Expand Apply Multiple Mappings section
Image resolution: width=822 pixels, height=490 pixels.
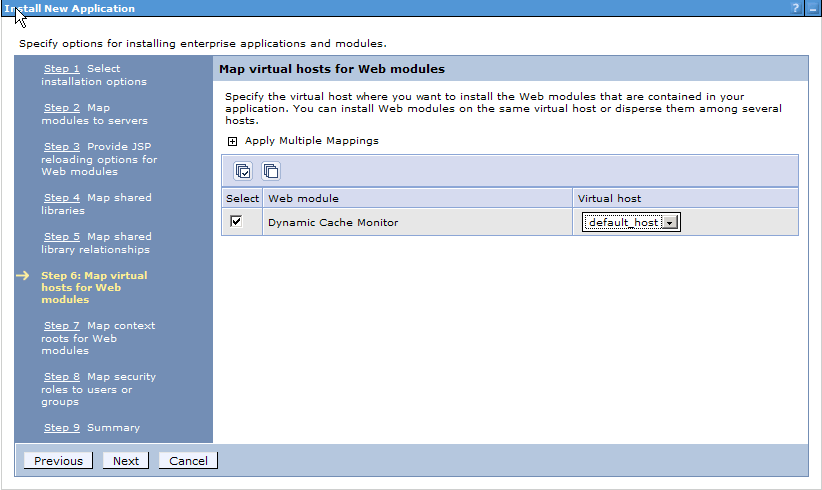pyautogui.click(x=232, y=141)
